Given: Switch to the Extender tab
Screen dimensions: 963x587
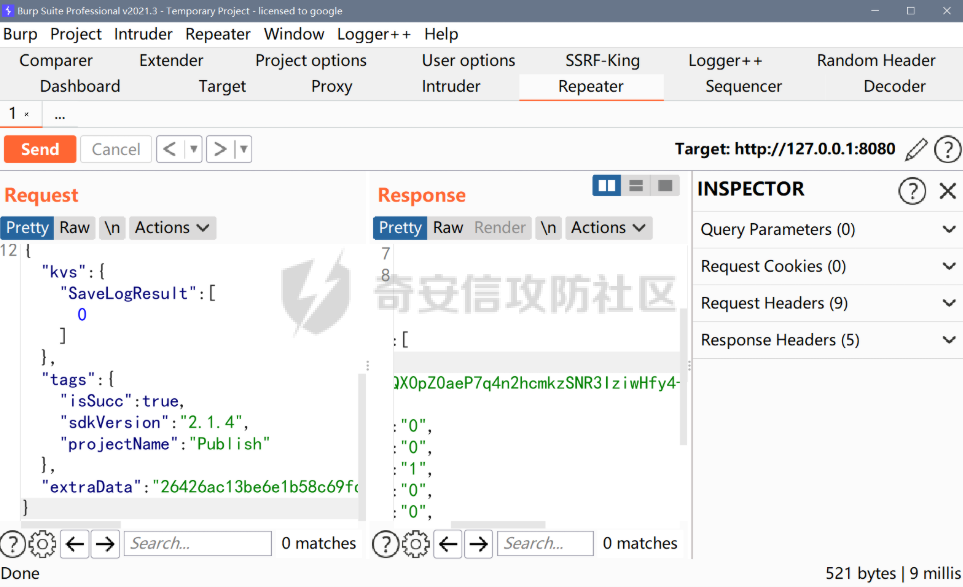Looking at the screenshot, I should (171, 61).
